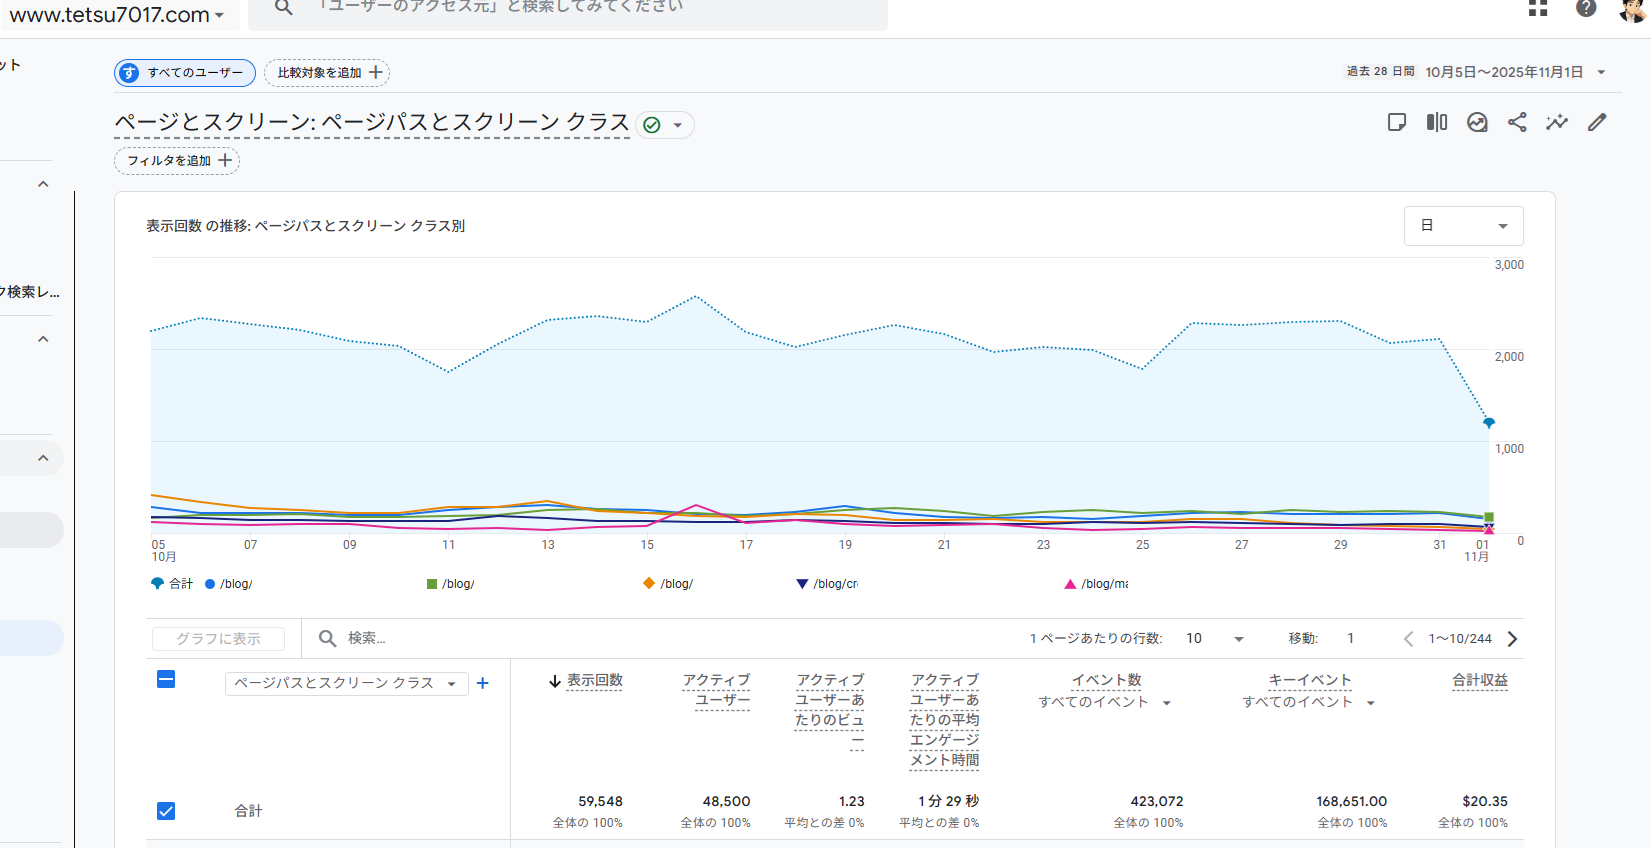Click the フィルタを追加 button
The height and width of the screenshot is (848, 1651).
tap(177, 161)
